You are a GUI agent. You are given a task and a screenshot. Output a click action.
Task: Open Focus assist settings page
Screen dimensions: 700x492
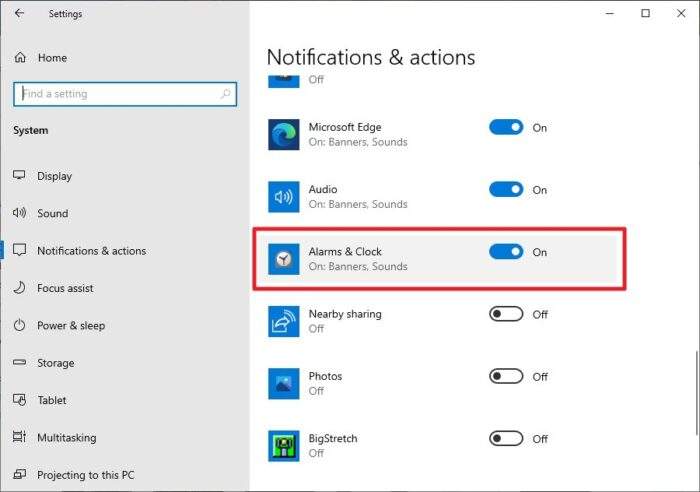coord(125,288)
